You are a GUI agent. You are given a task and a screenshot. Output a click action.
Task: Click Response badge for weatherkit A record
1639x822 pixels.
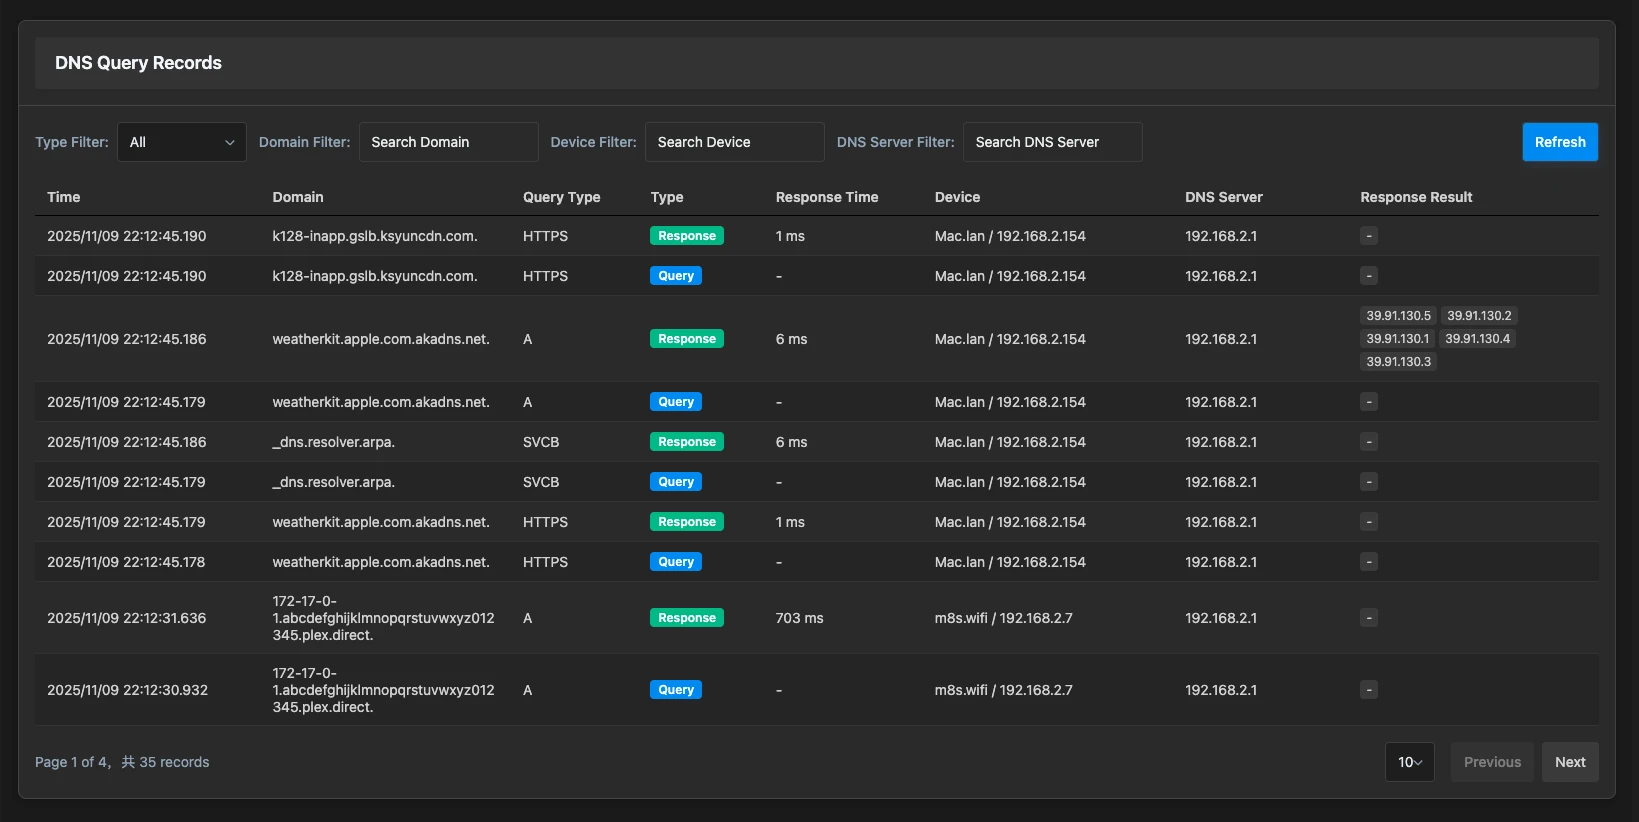[686, 339]
